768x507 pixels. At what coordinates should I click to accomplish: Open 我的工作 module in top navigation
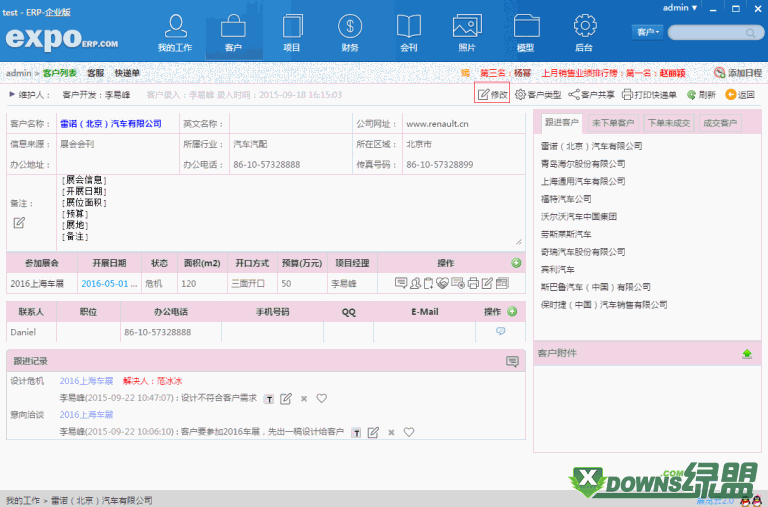point(175,33)
